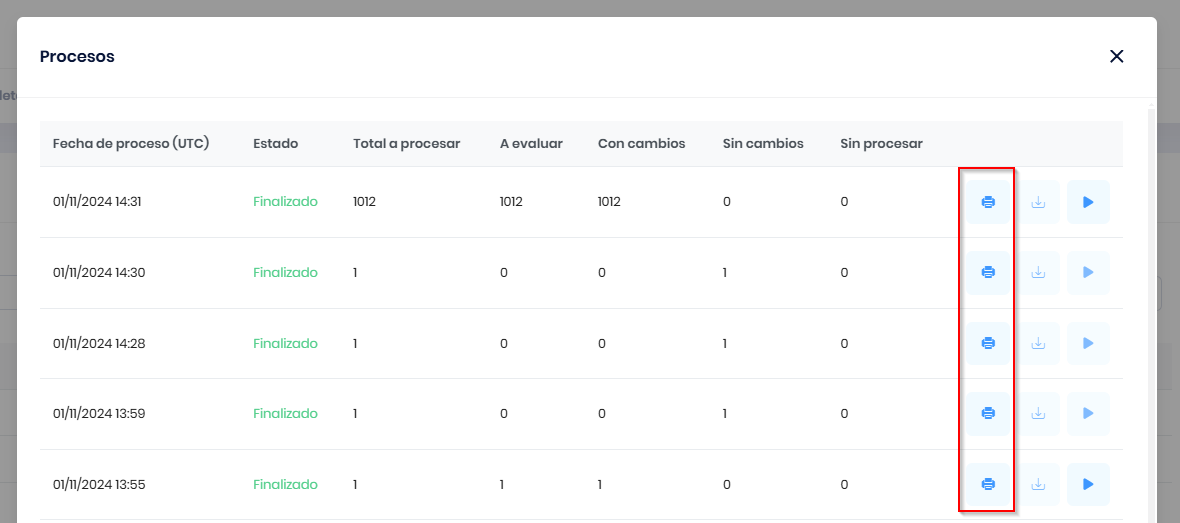Screen dimensions: 1180x523
Task: Run the 14:31 process play button
Action: 1088,202
